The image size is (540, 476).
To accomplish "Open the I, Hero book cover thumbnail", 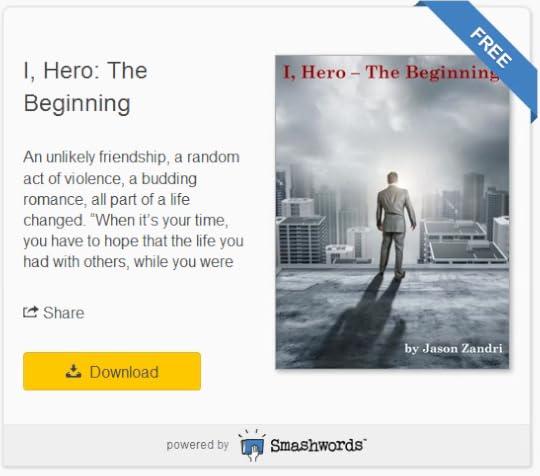I will [392, 212].
